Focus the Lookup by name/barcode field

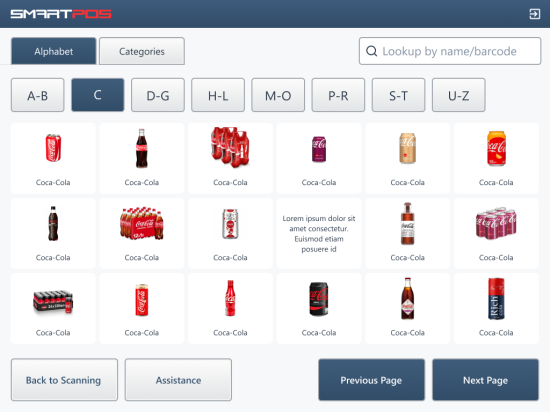click(450, 51)
